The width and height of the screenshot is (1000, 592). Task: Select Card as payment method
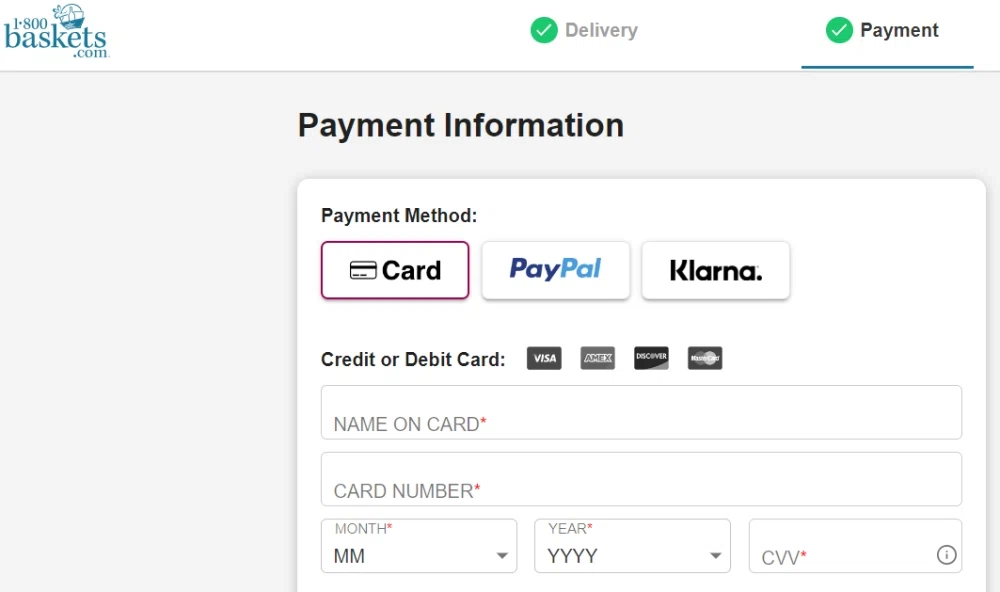394,270
